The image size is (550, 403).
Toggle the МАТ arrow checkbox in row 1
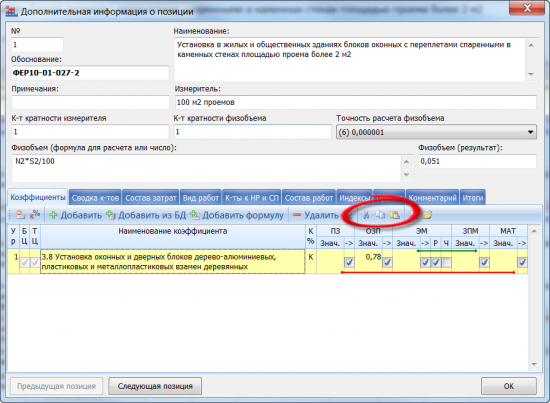tap(522, 262)
